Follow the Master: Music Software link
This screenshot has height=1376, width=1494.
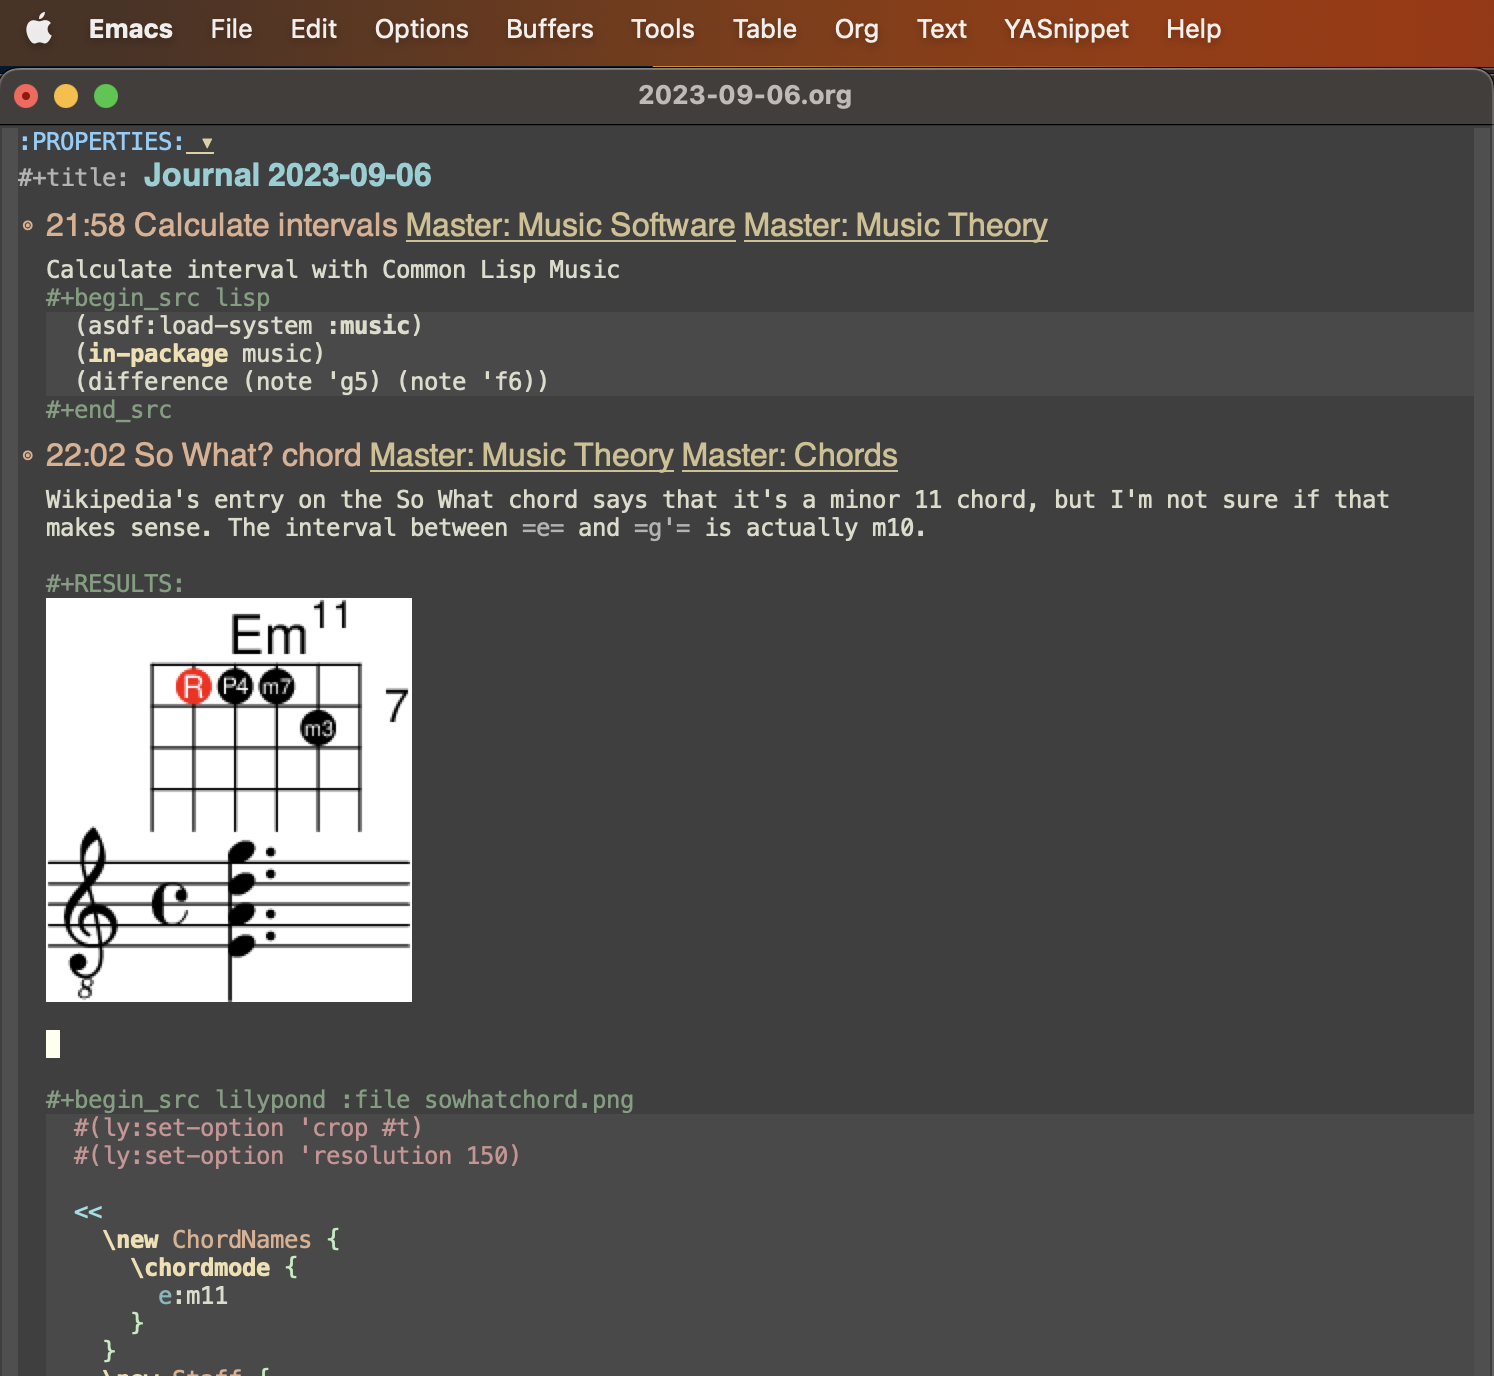tap(570, 226)
